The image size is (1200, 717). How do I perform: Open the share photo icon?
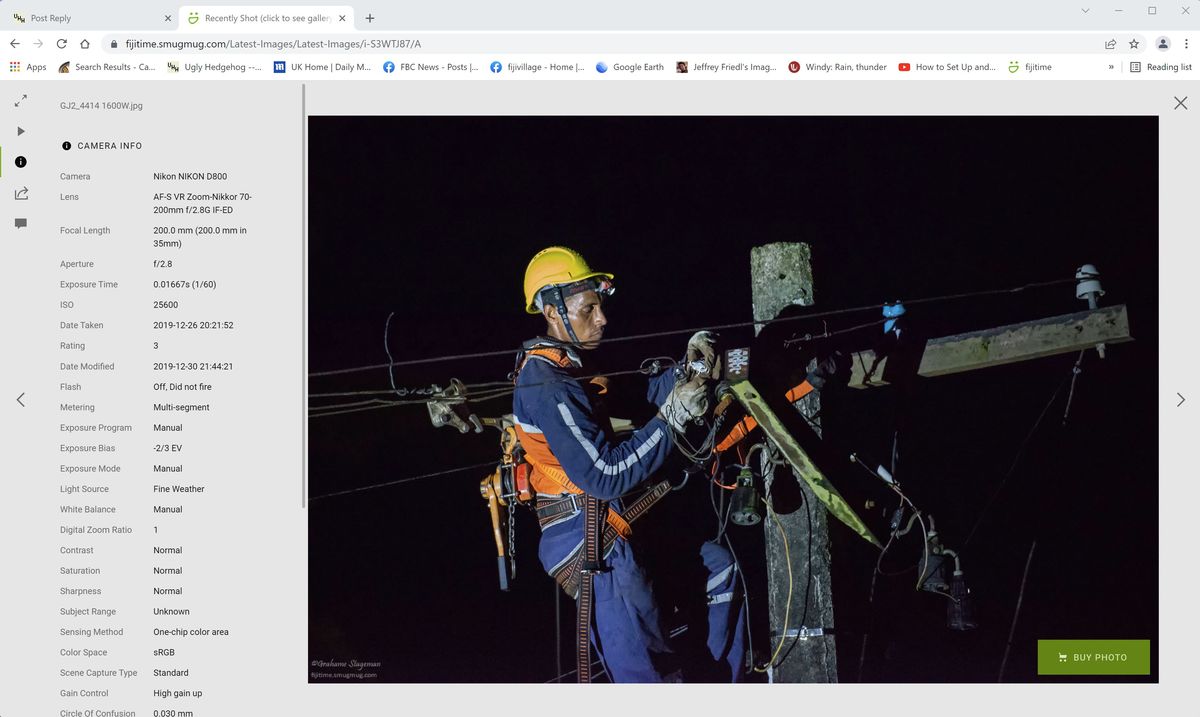click(x=21, y=193)
